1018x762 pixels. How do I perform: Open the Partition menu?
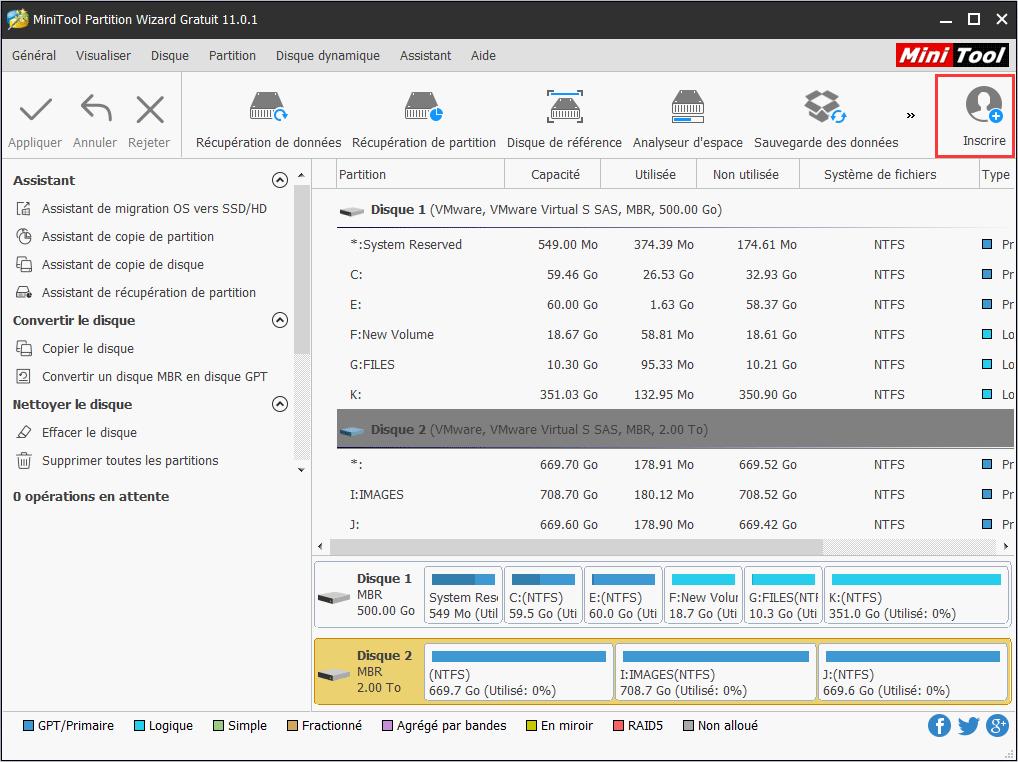tap(232, 56)
